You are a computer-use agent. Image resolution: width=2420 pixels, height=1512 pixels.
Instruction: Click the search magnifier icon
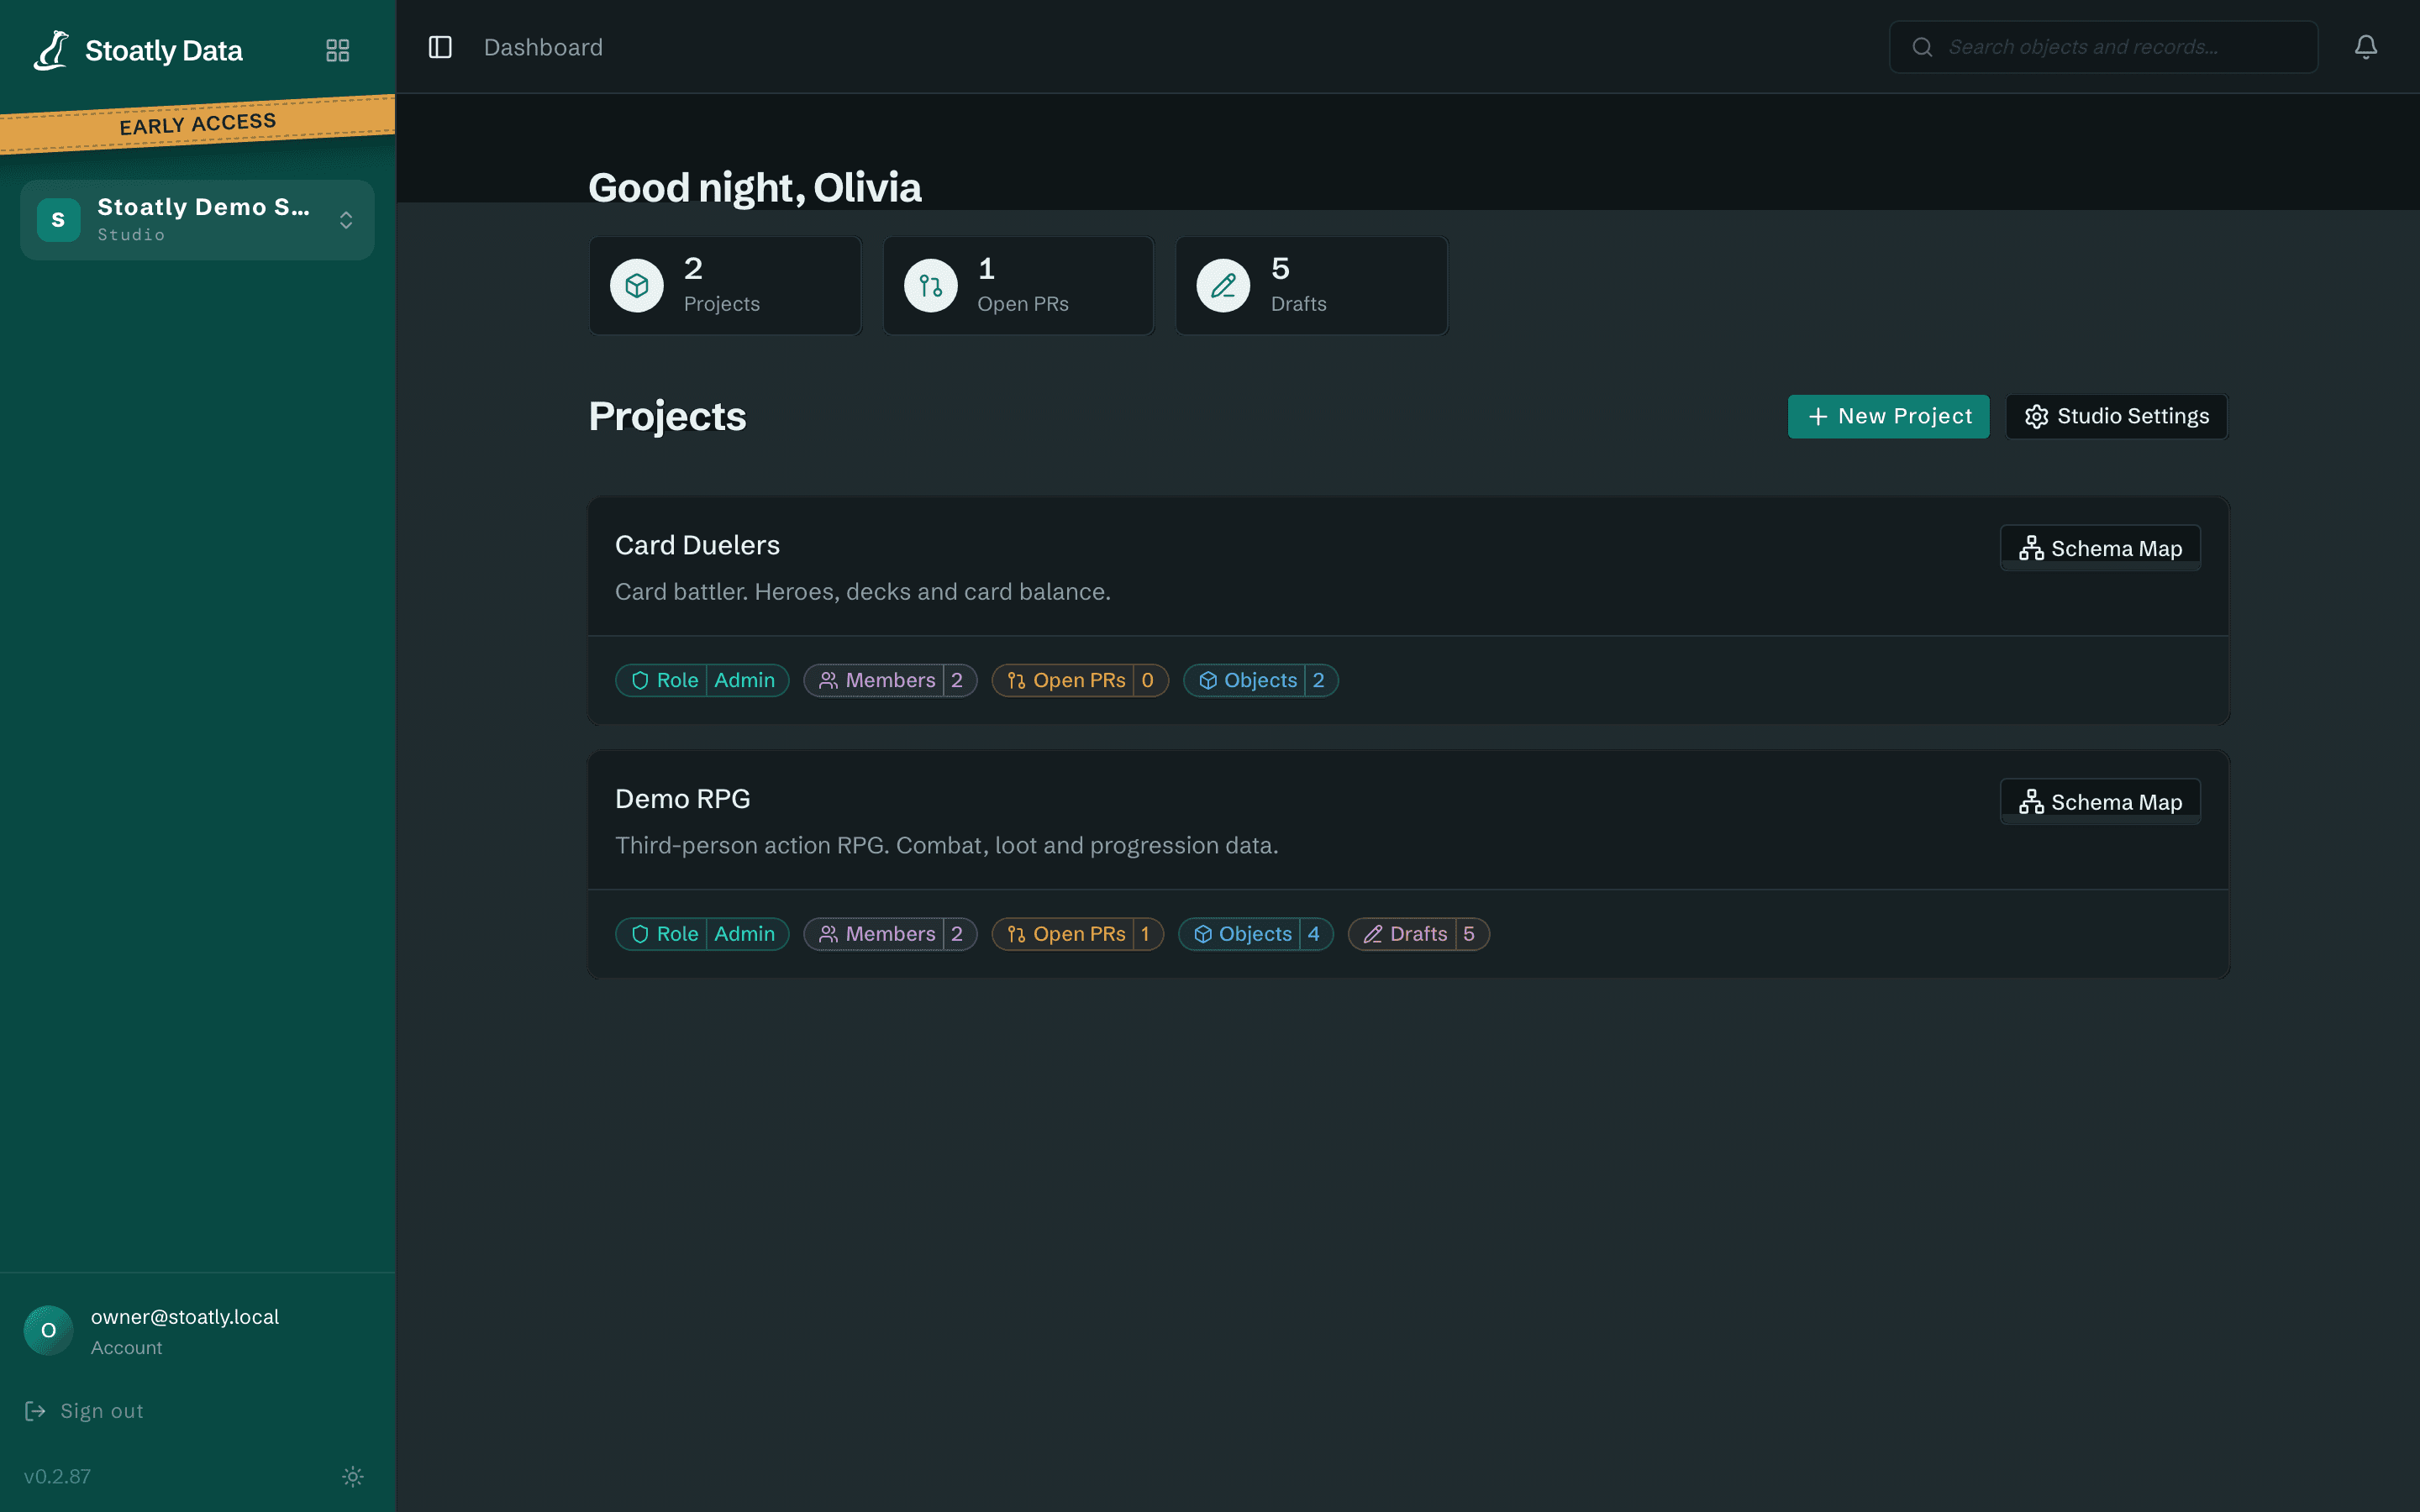(1922, 47)
